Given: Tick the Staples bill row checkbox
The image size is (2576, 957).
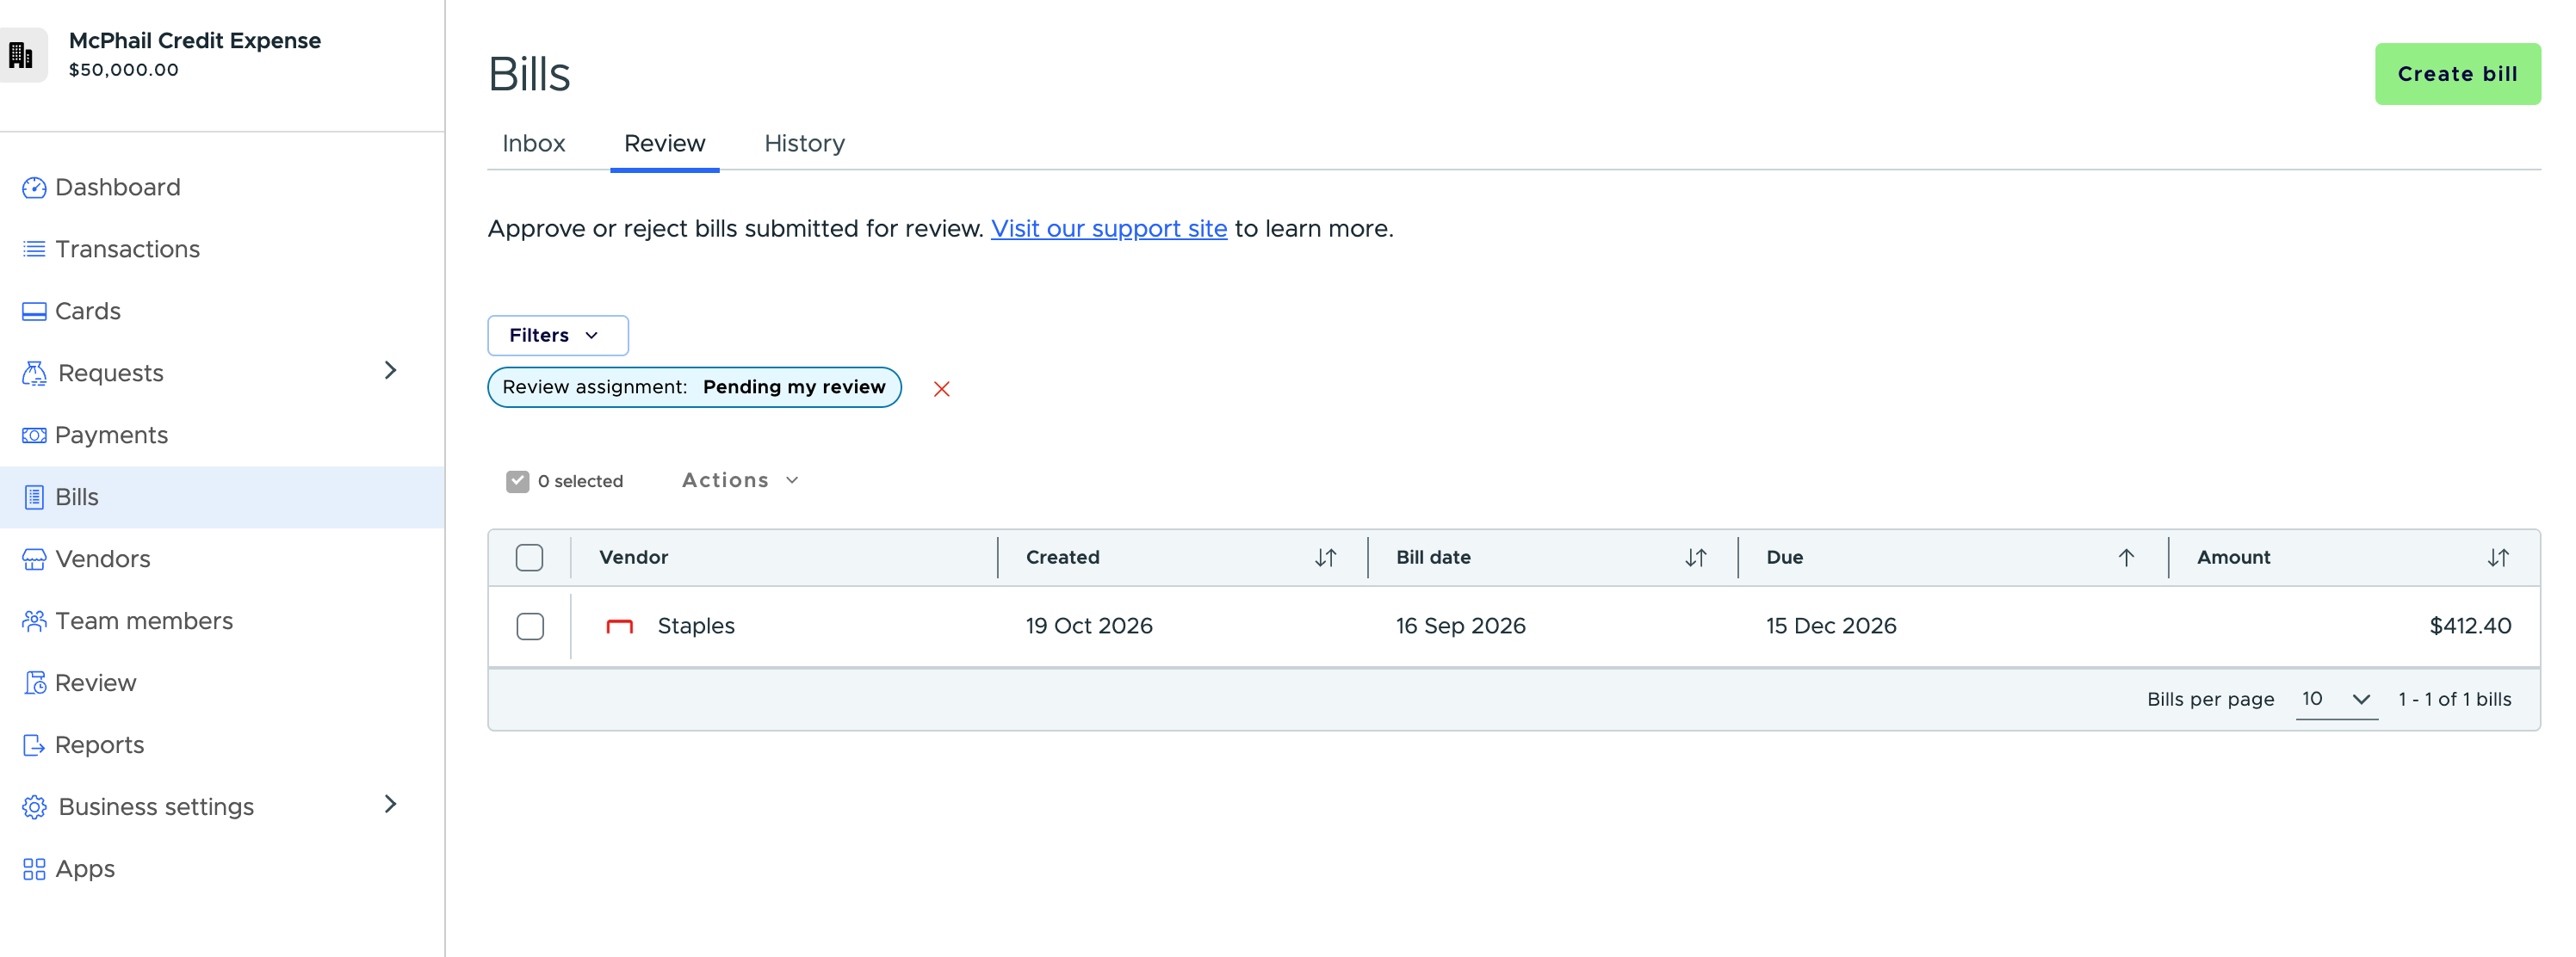Looking at the screenshot, I should [530, 626].
